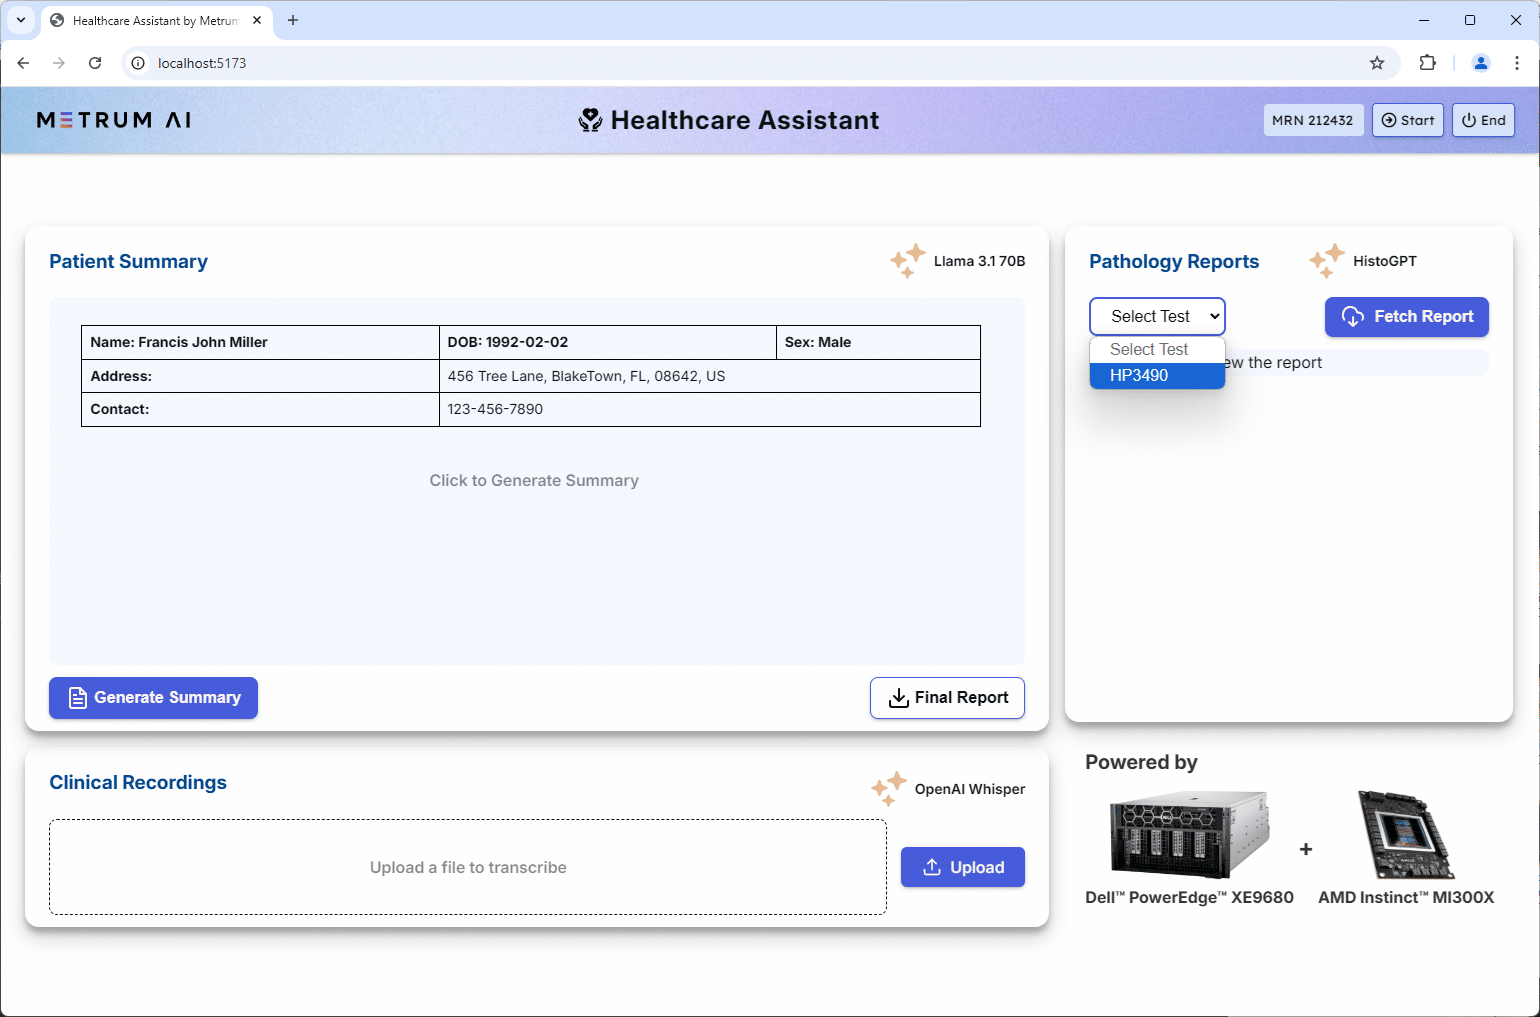Image resolution: width=1540 pixels, height=1017 pixels.
Task: Click the DOB: 1992-02-02 cell
Action: tap(608, 342)
